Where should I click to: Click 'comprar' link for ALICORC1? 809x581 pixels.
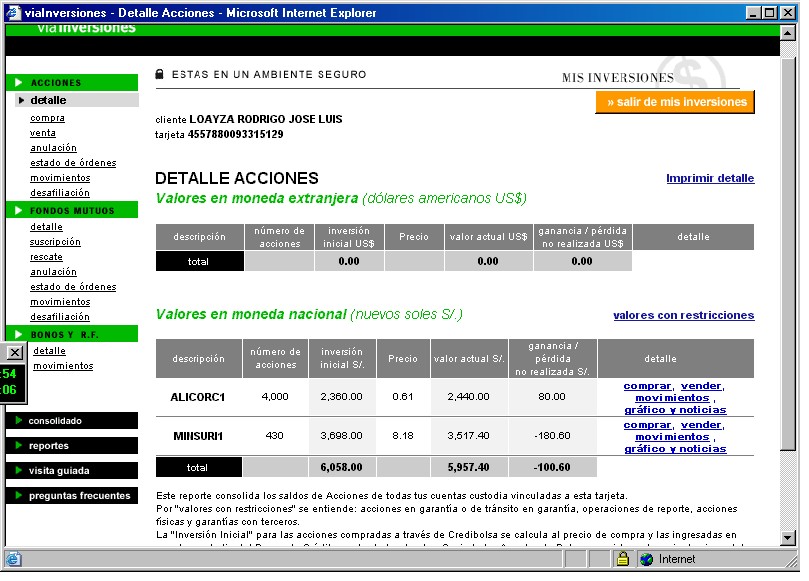[x=648, y=385]
